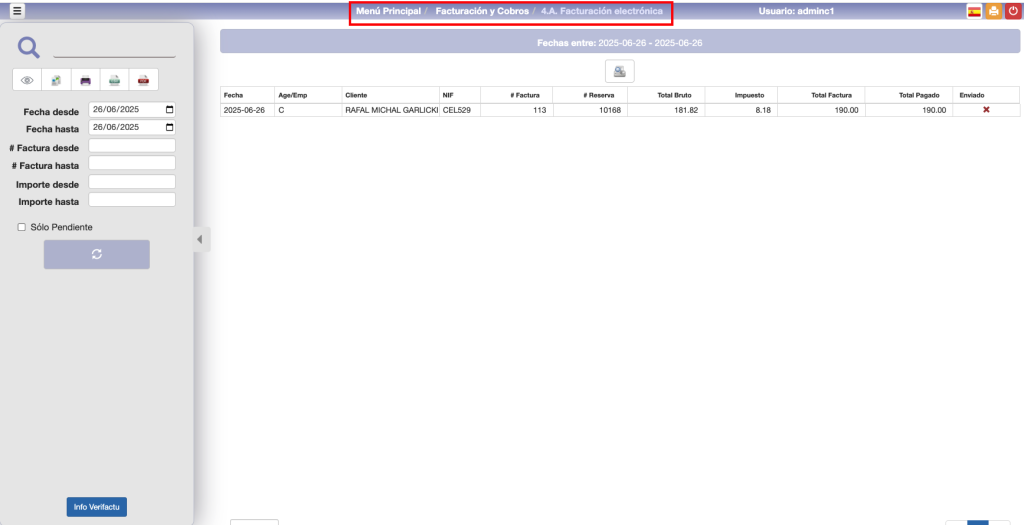Click the orange print icon in header

(993, 11)
